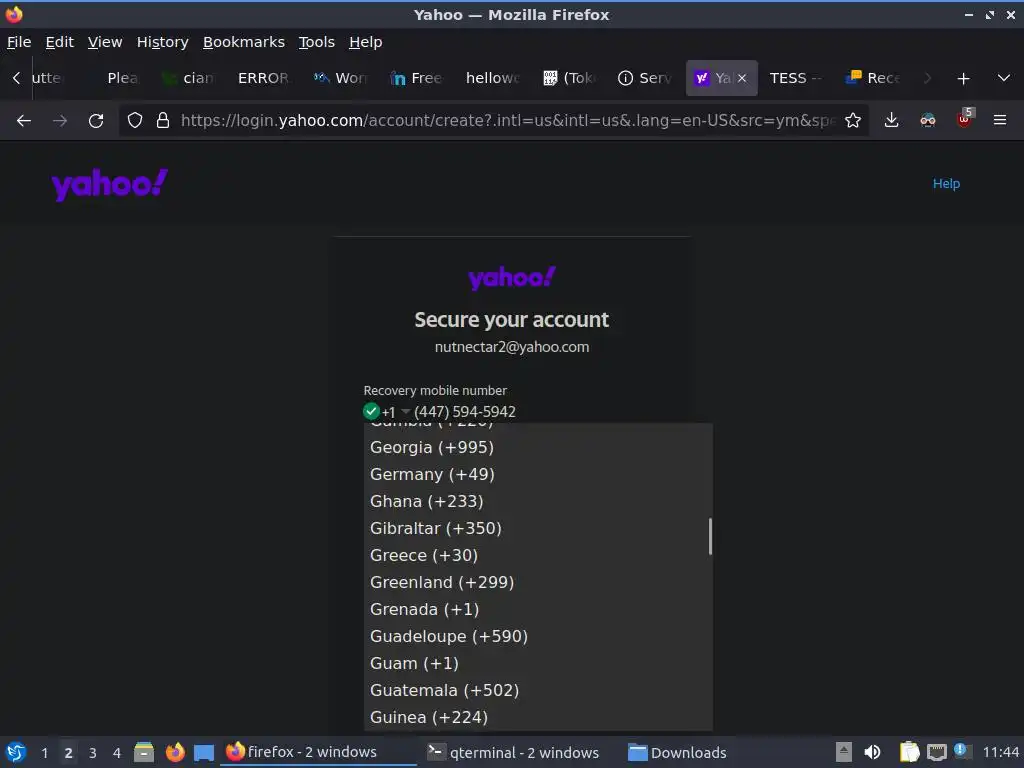Click the clipboard tray icon

coord(910,752)
